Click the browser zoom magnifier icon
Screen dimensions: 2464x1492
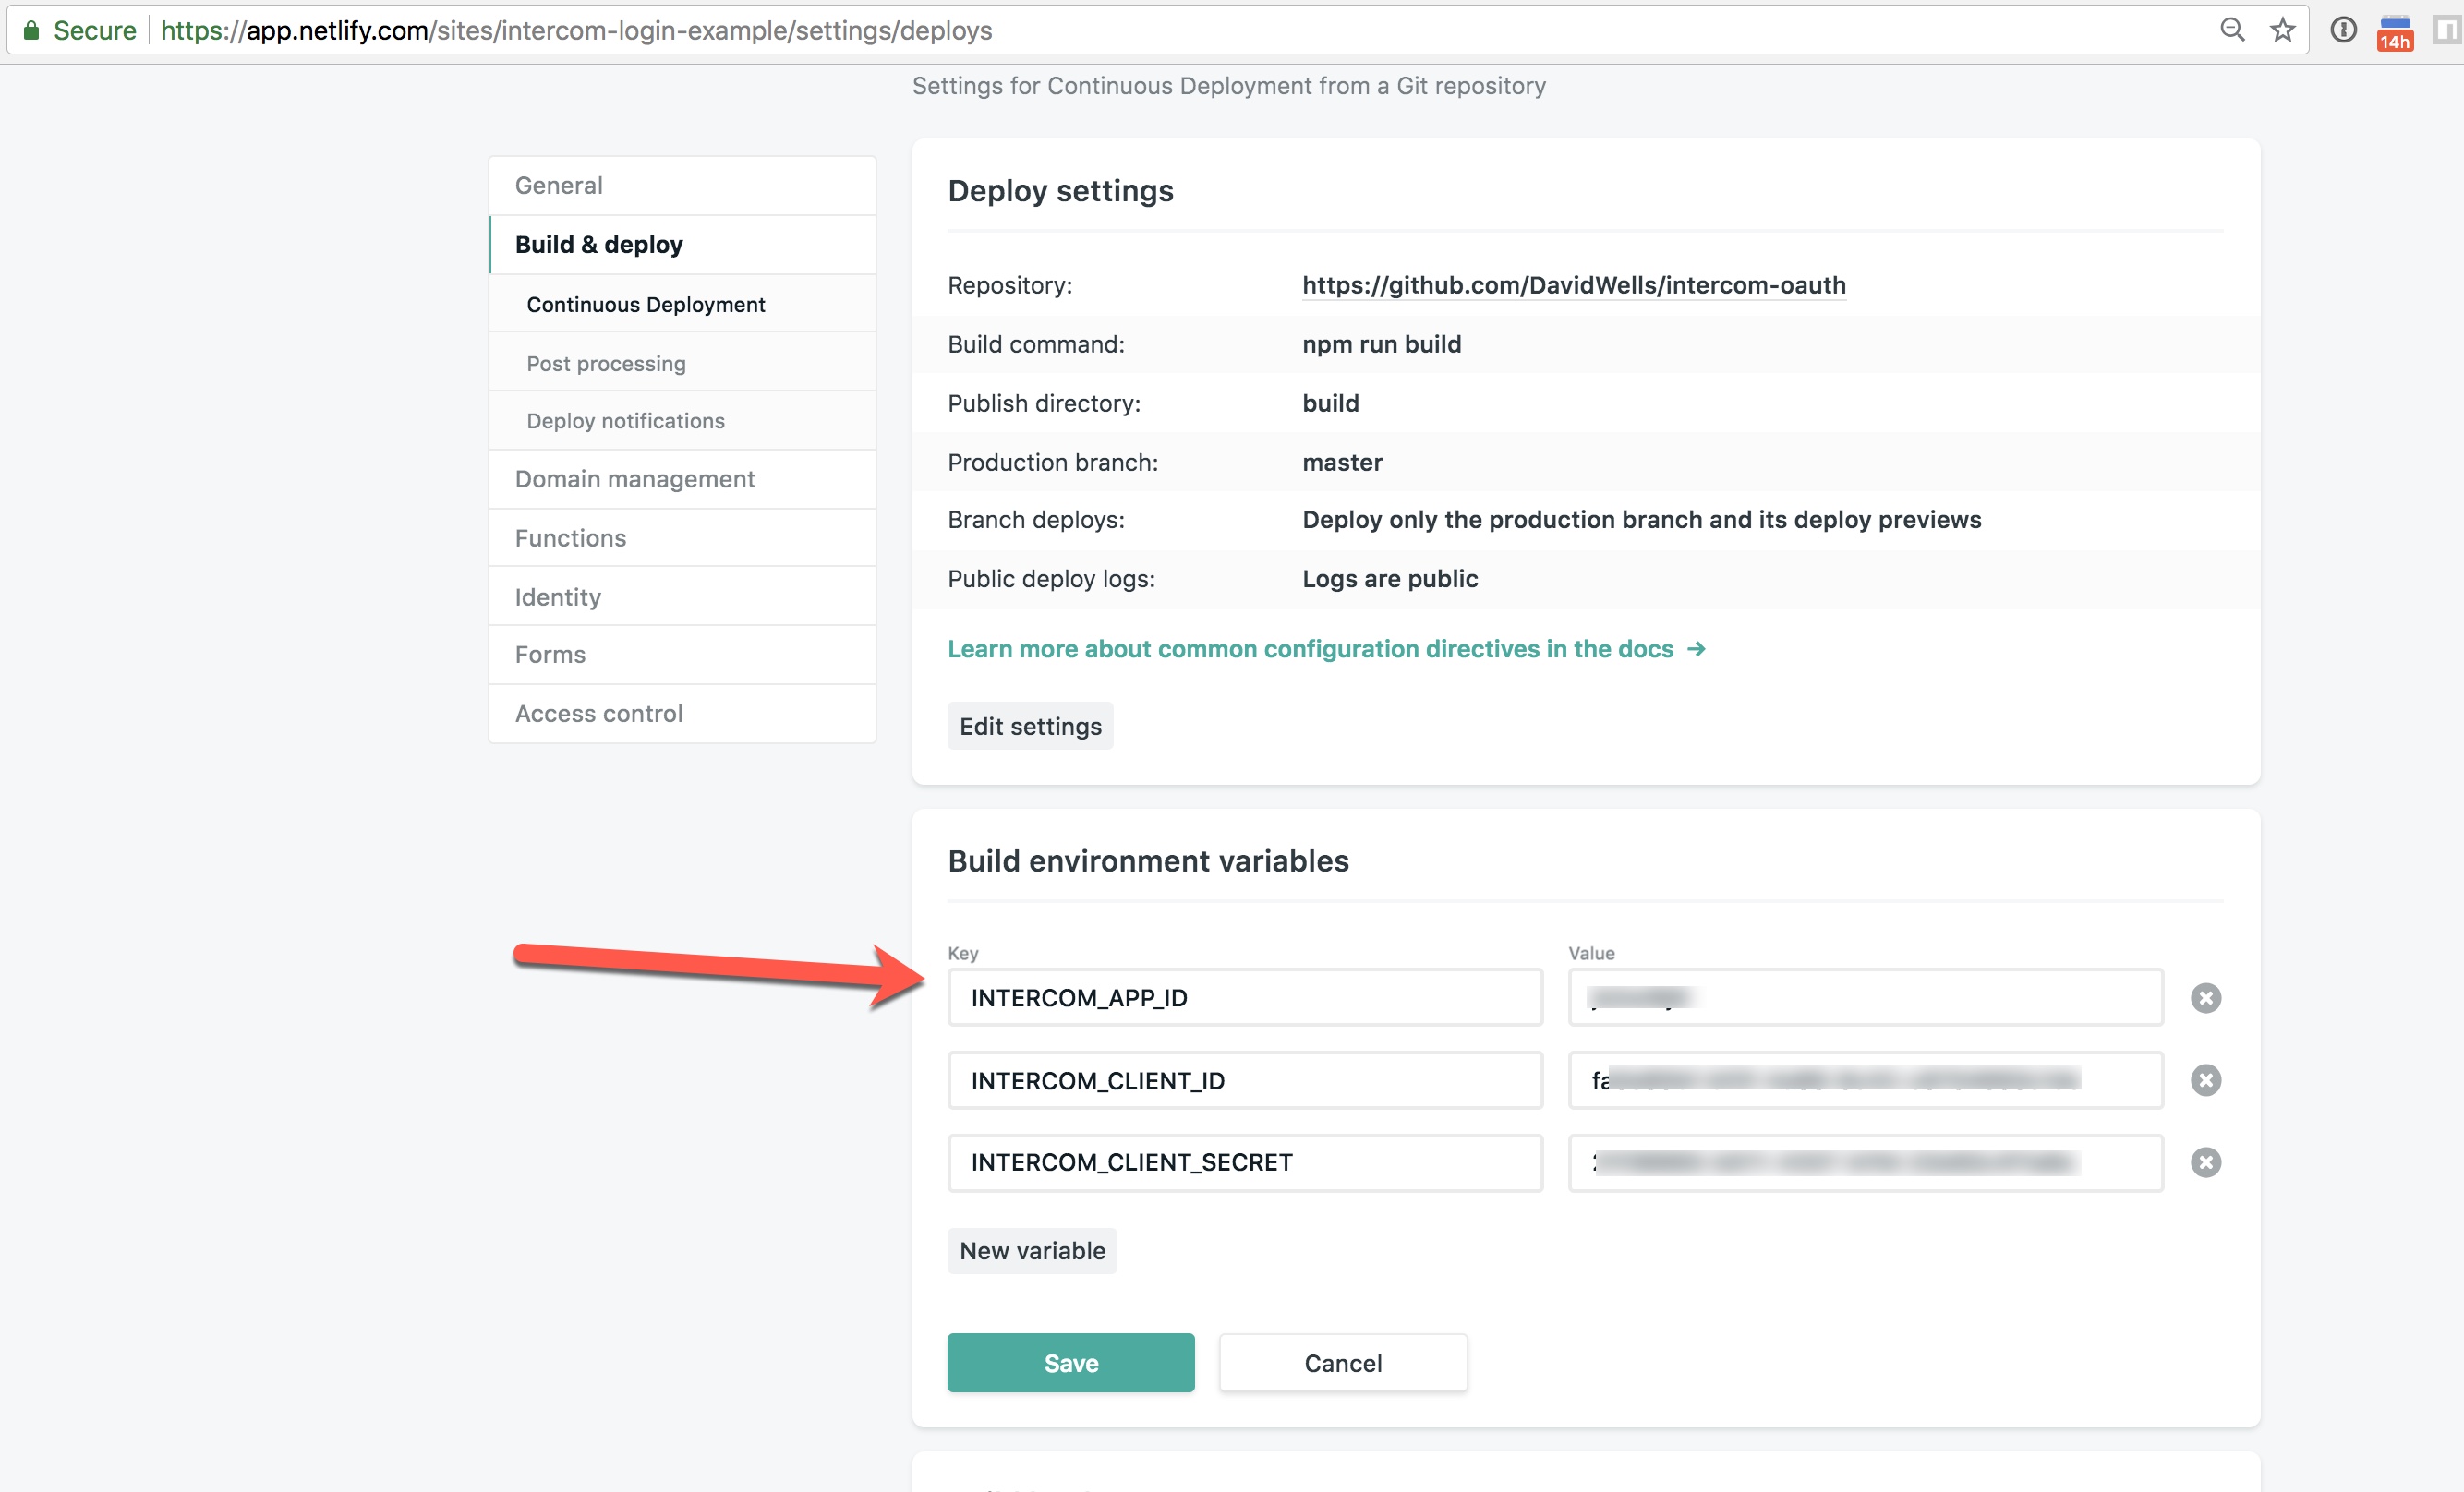2231,30
